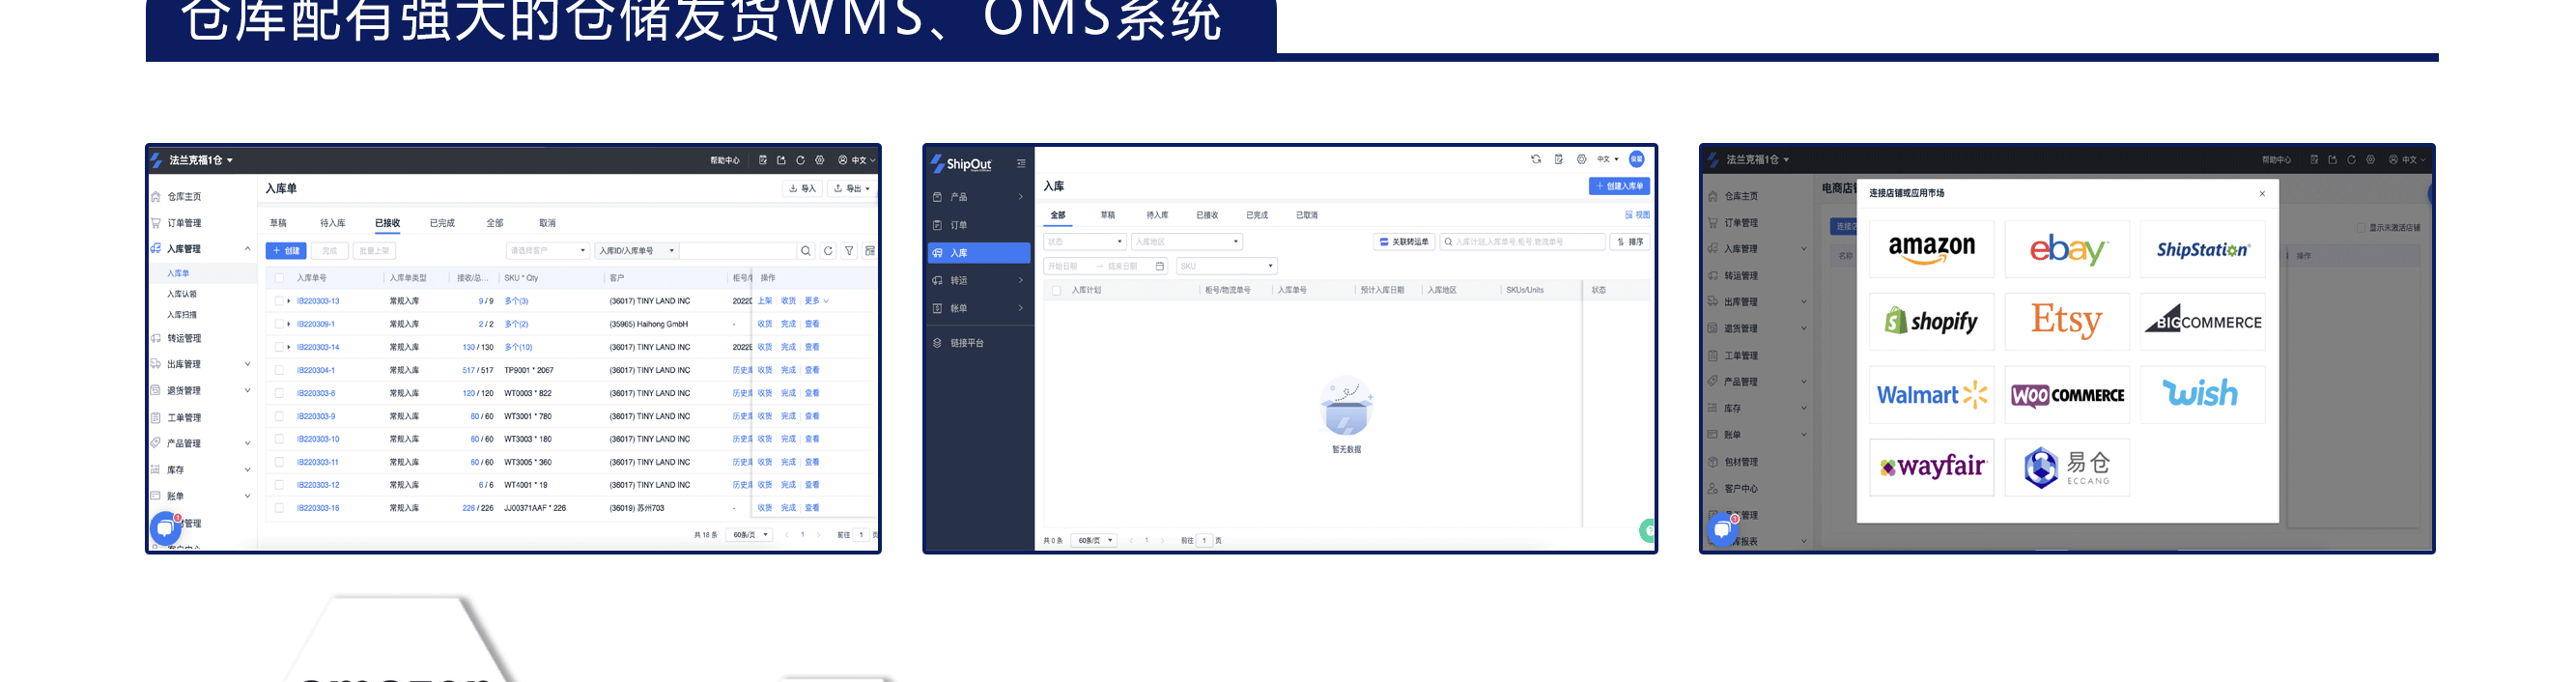Tick the checkbox for row IB220303-6
Viewport: 2576px width, 682px height.
coord(279,393)
